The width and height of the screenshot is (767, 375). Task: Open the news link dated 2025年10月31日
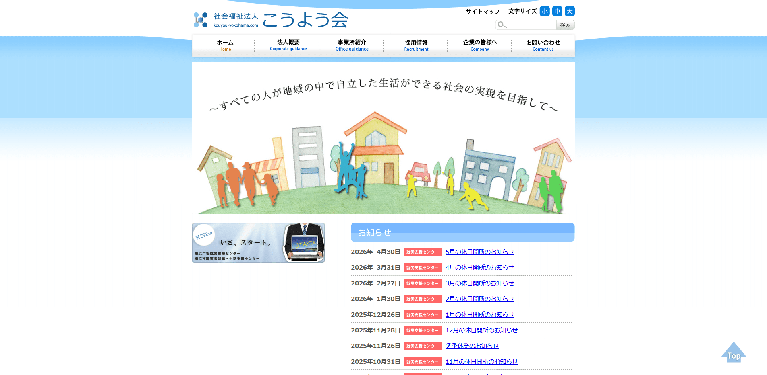(x=482, y=361)
